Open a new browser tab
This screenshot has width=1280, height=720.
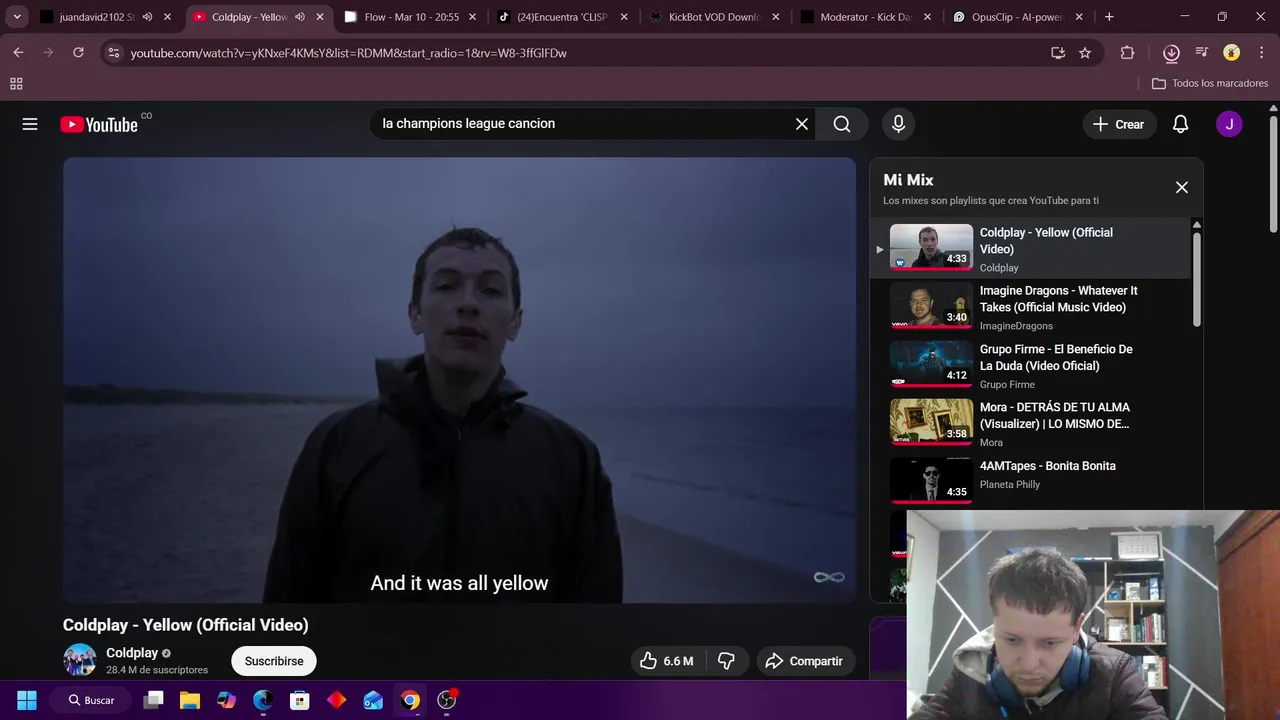click(1109, 17)
